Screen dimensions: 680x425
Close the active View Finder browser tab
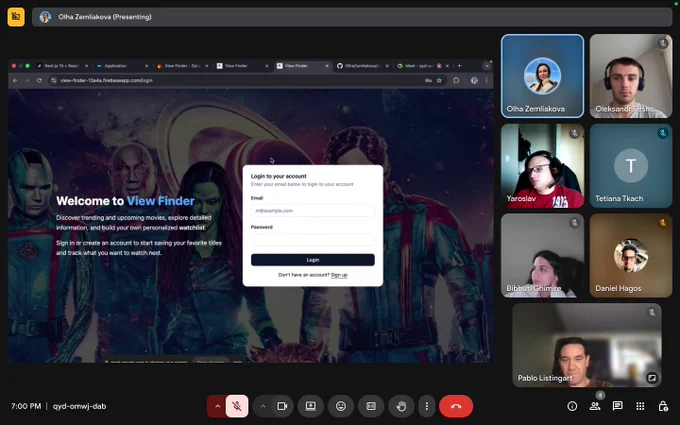(327, 66)
